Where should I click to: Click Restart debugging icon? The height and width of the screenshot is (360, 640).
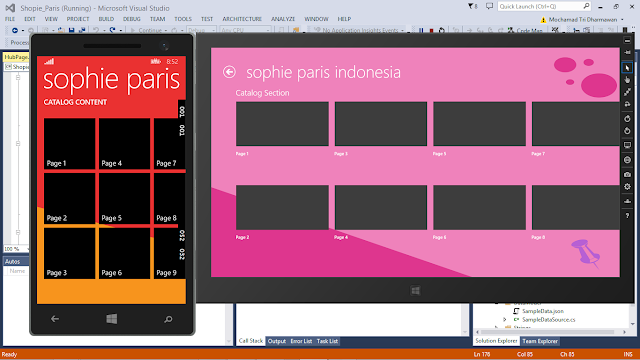click(x=441, y=30)
